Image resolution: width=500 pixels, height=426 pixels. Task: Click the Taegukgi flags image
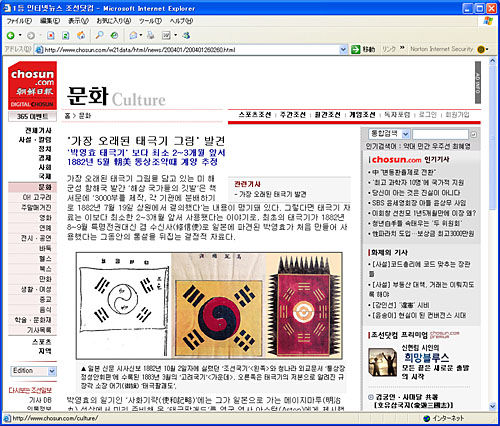[209, 305]
